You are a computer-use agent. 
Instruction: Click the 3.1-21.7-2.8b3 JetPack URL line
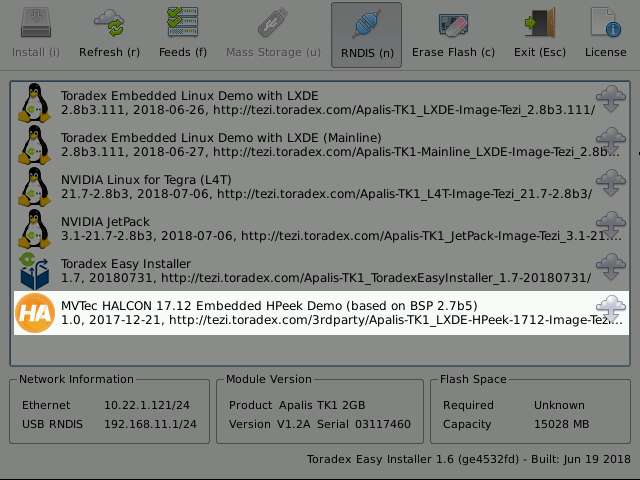[341, 236]
